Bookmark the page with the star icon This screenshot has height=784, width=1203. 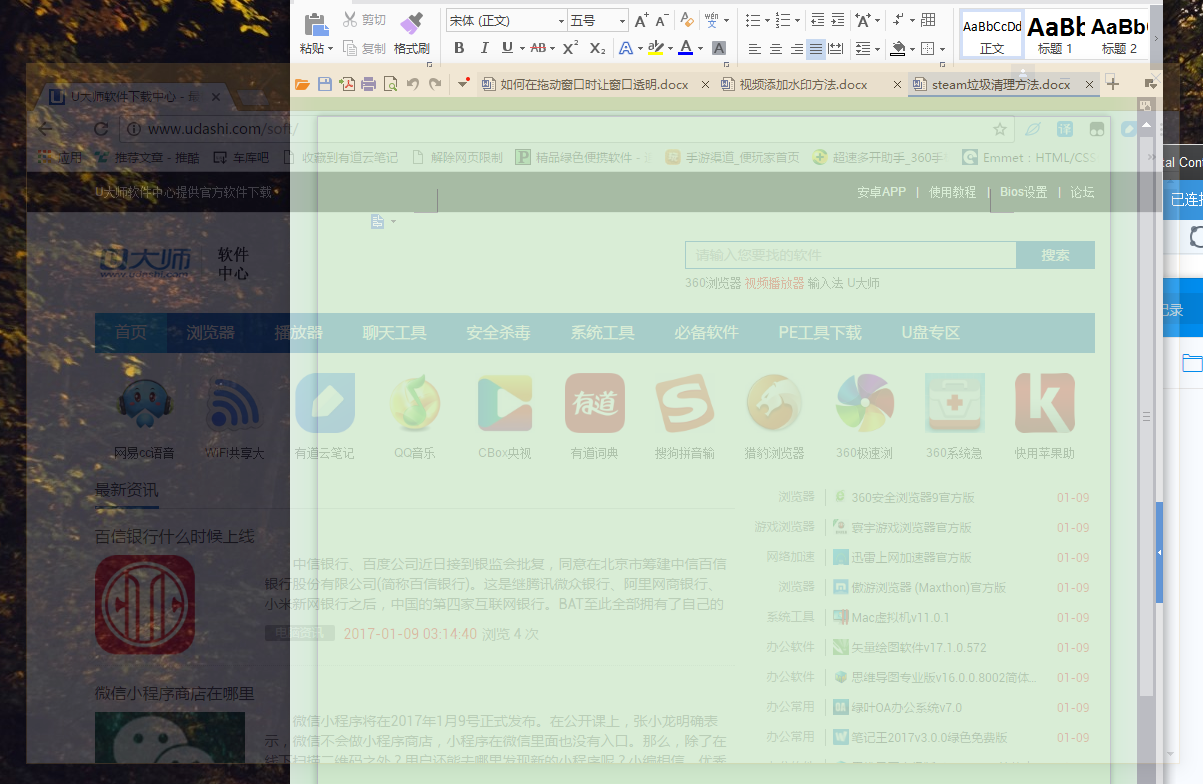click(x=999, y=129)
